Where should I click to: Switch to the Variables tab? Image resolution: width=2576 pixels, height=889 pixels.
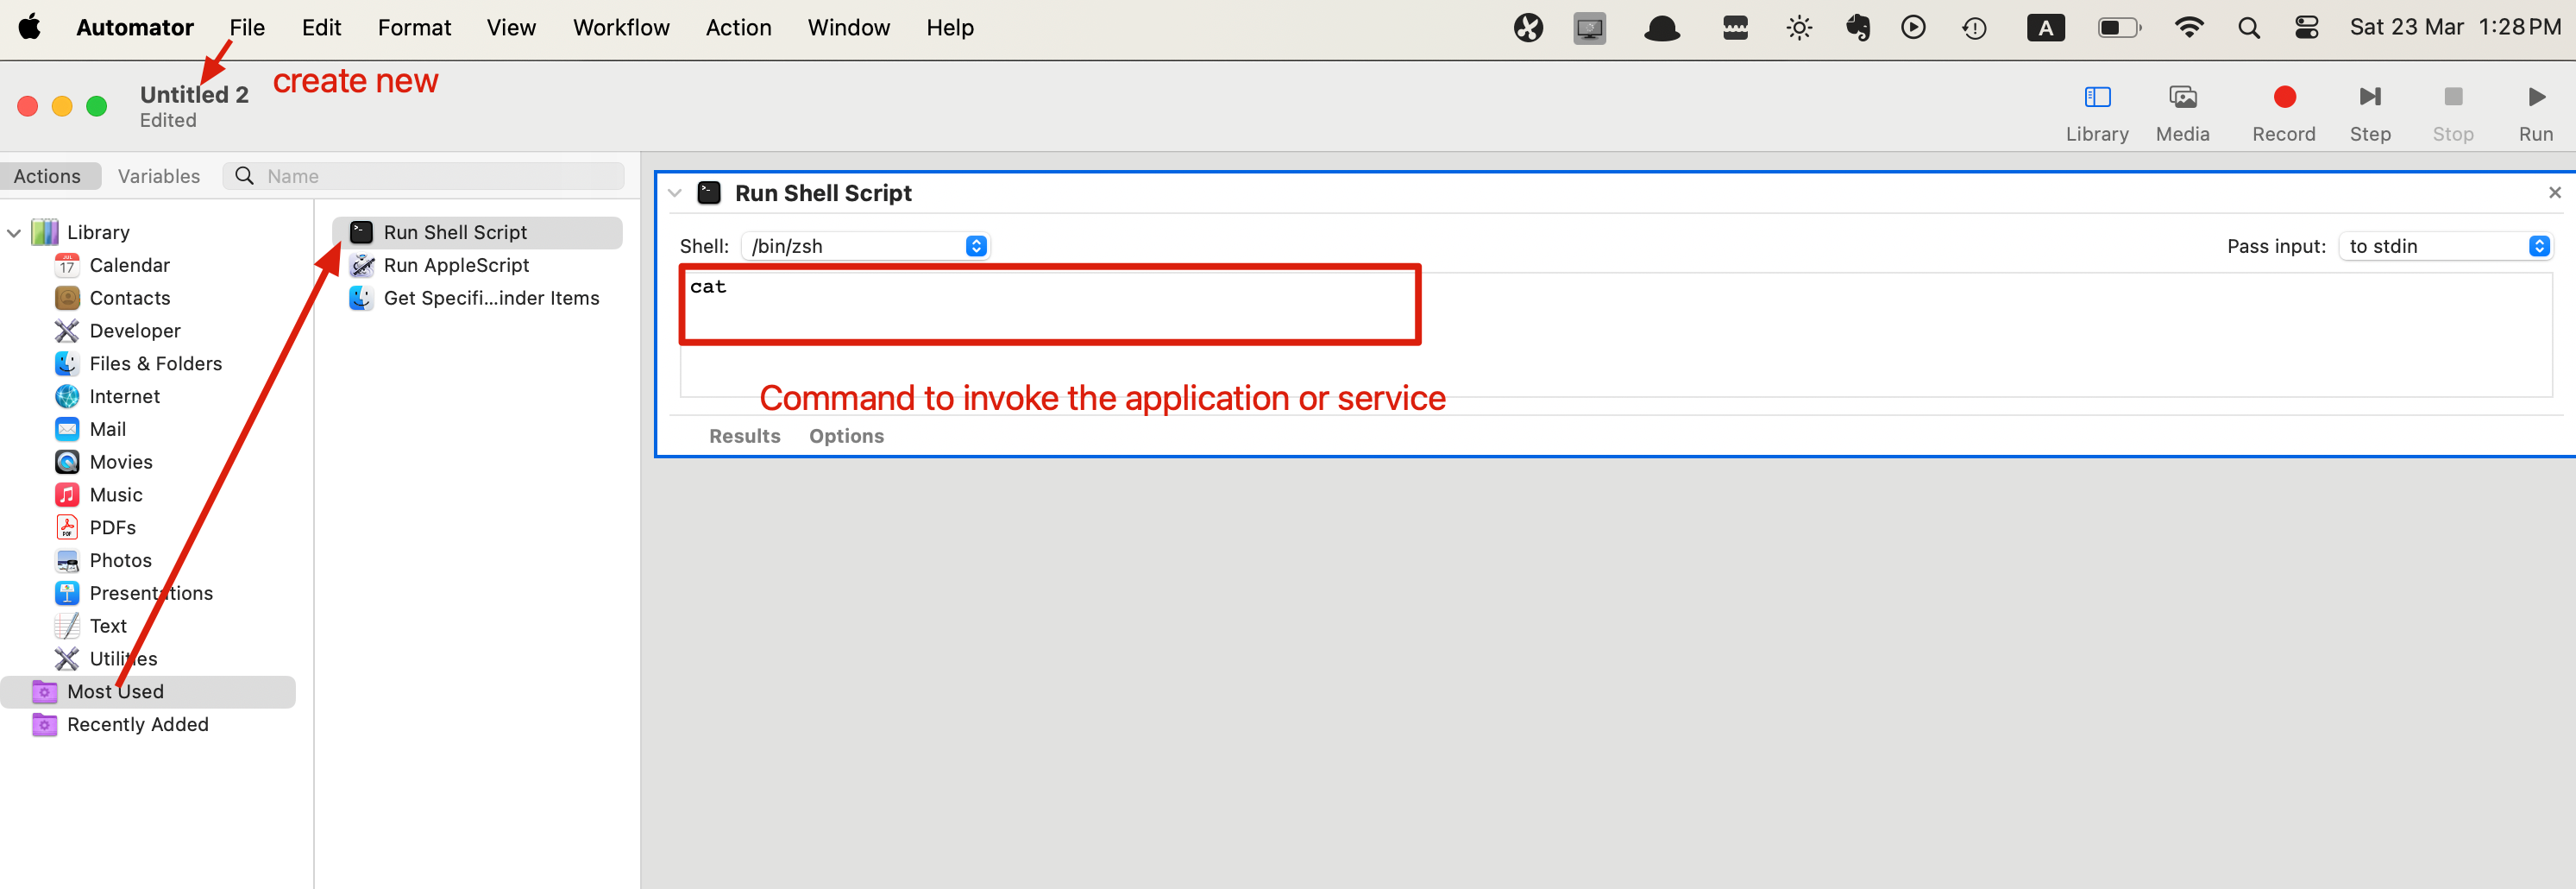click(158, 176)
